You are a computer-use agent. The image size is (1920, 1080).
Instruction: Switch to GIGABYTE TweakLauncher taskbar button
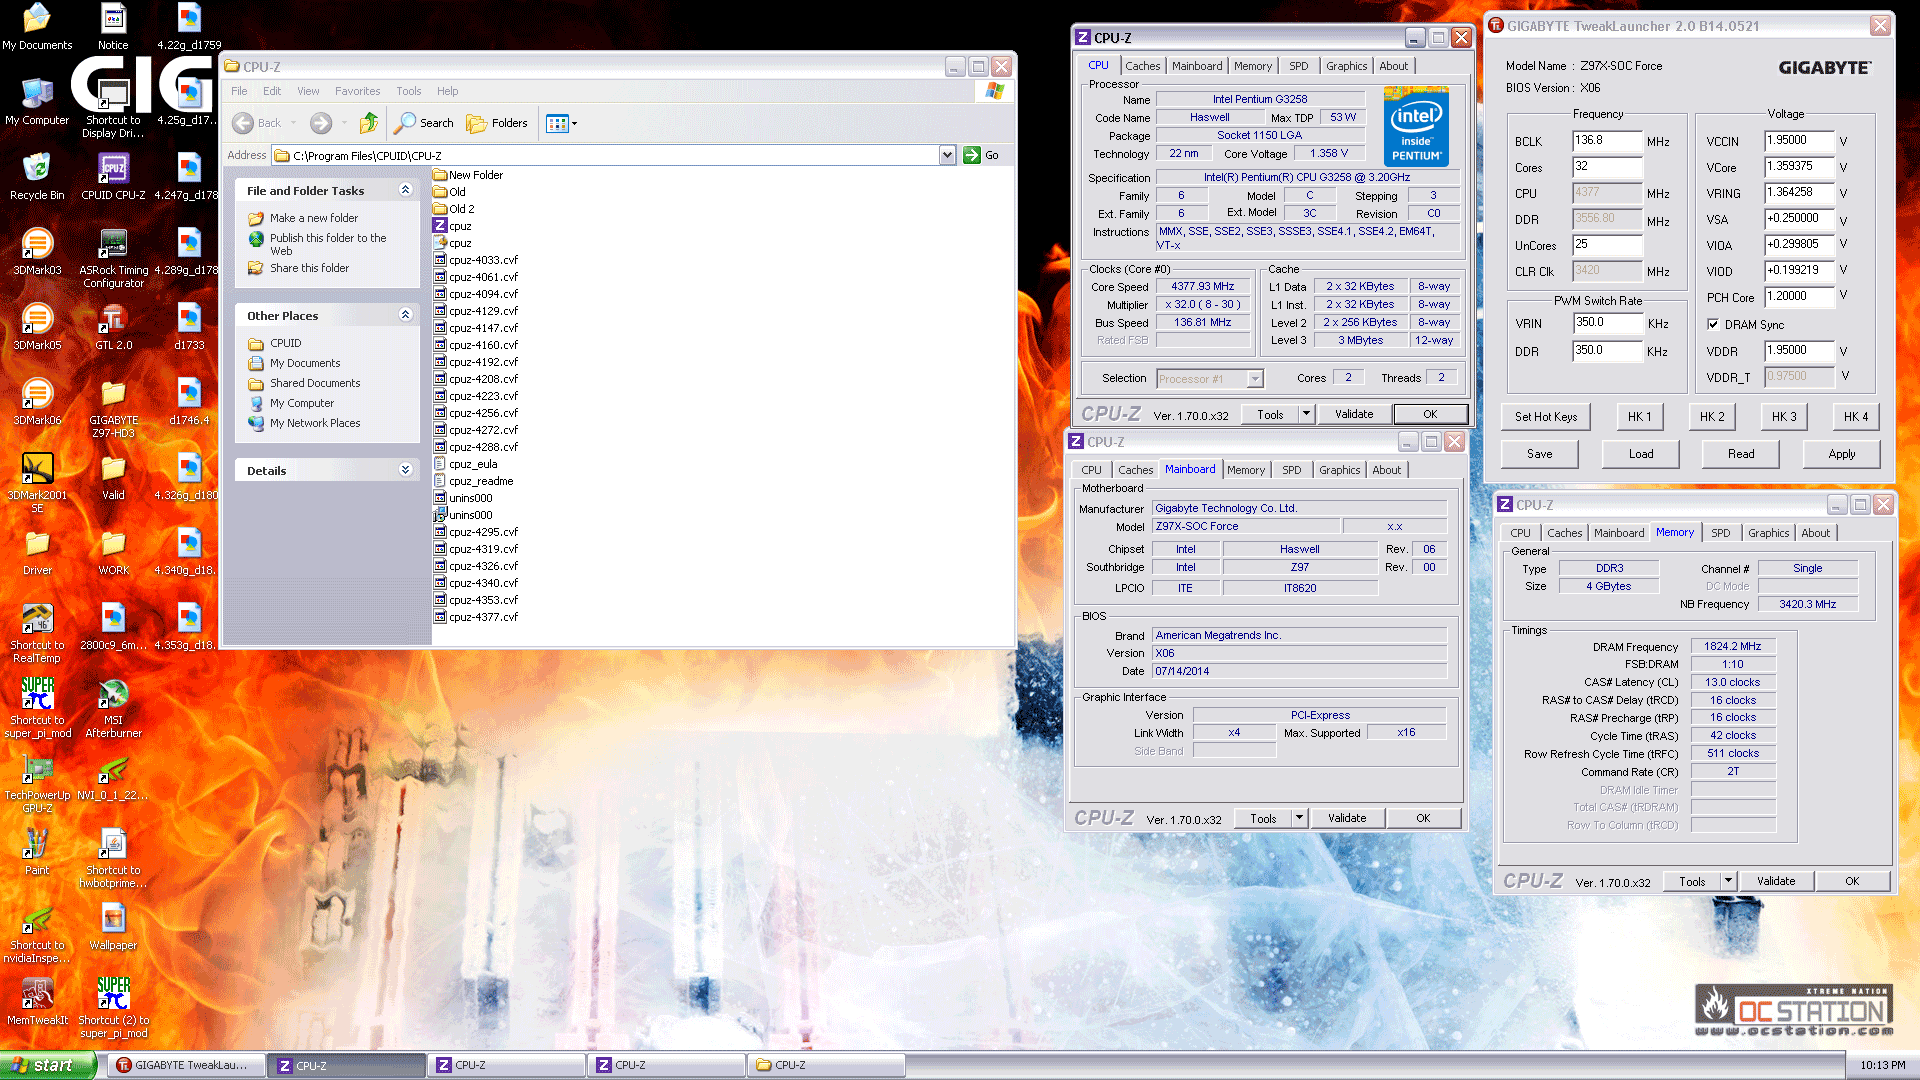[187, 1065]
